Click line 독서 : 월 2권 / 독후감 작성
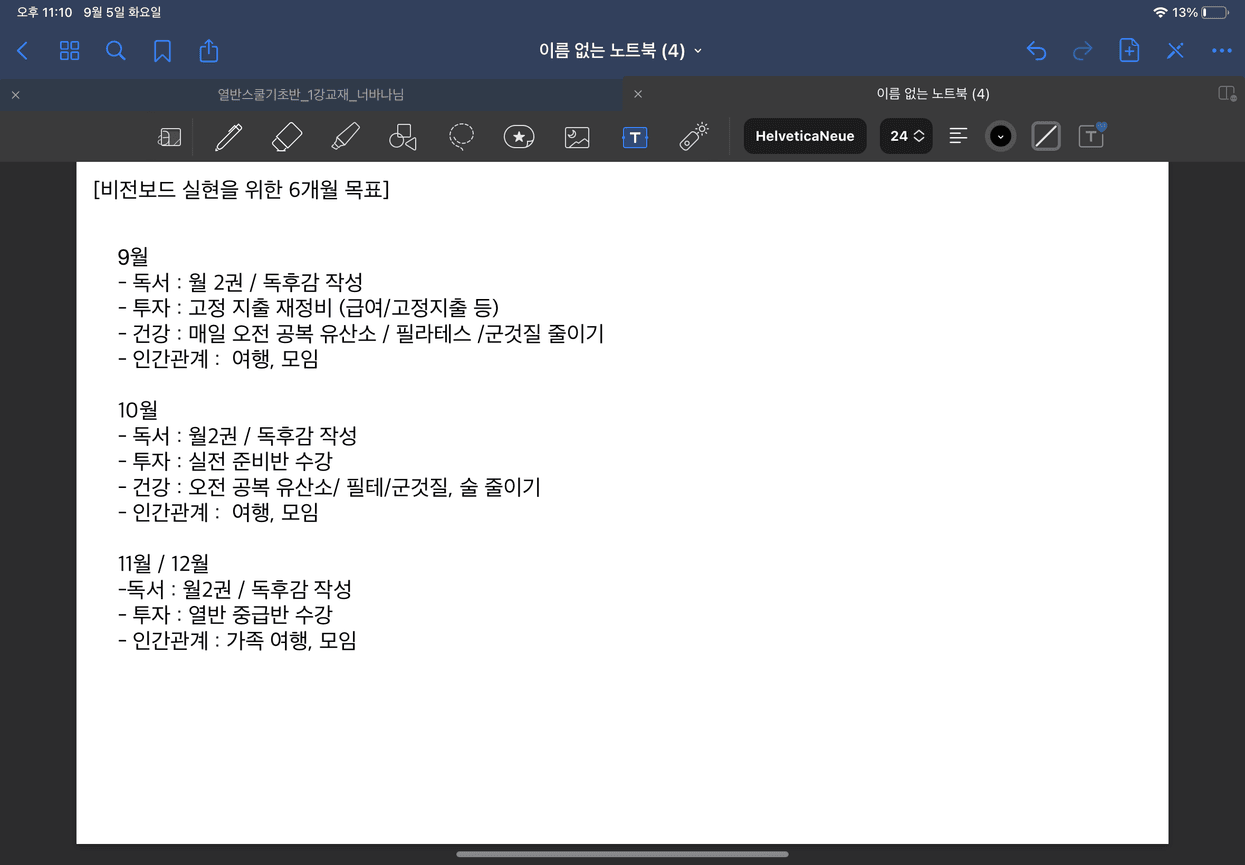 (x=240, y=283)
